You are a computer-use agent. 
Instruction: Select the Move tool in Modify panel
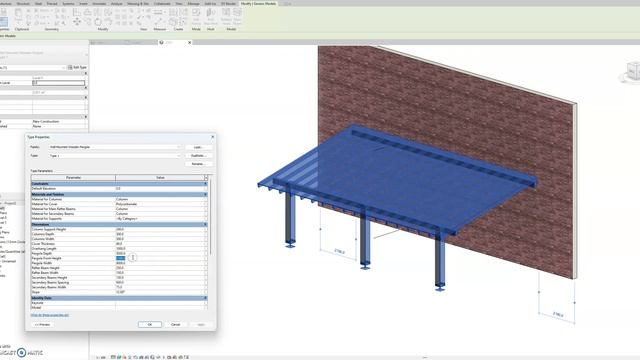[x=77, y=22]
